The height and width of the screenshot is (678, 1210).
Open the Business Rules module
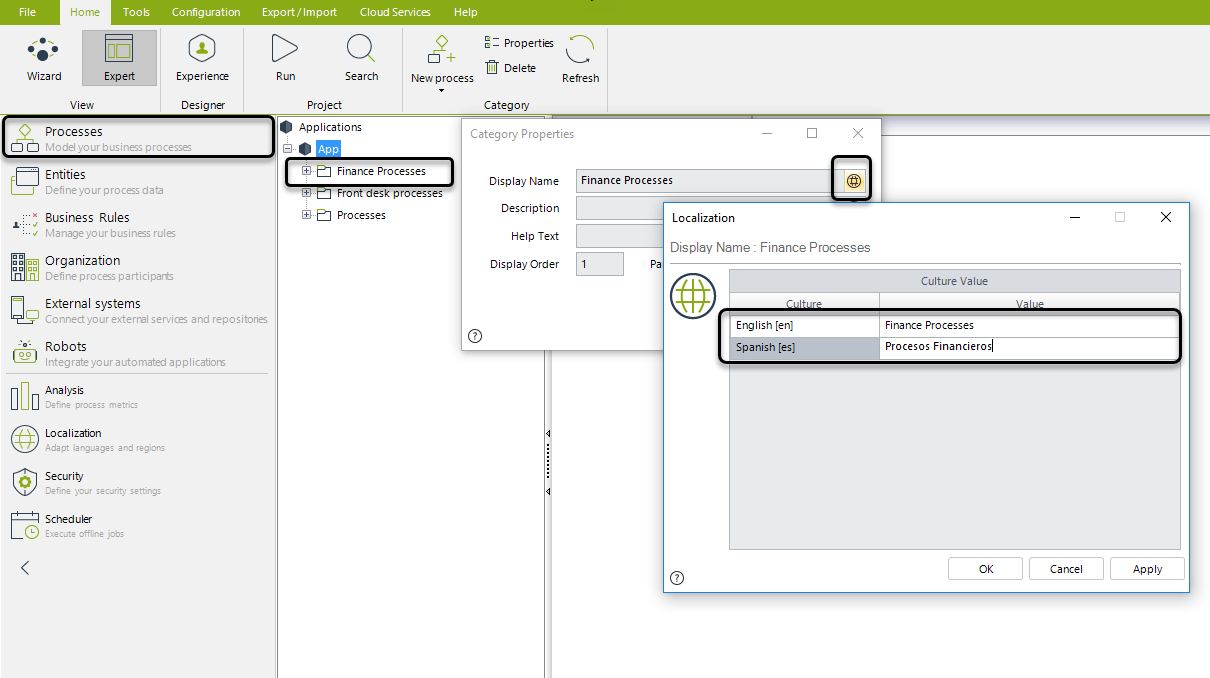[x=137, y=224]
